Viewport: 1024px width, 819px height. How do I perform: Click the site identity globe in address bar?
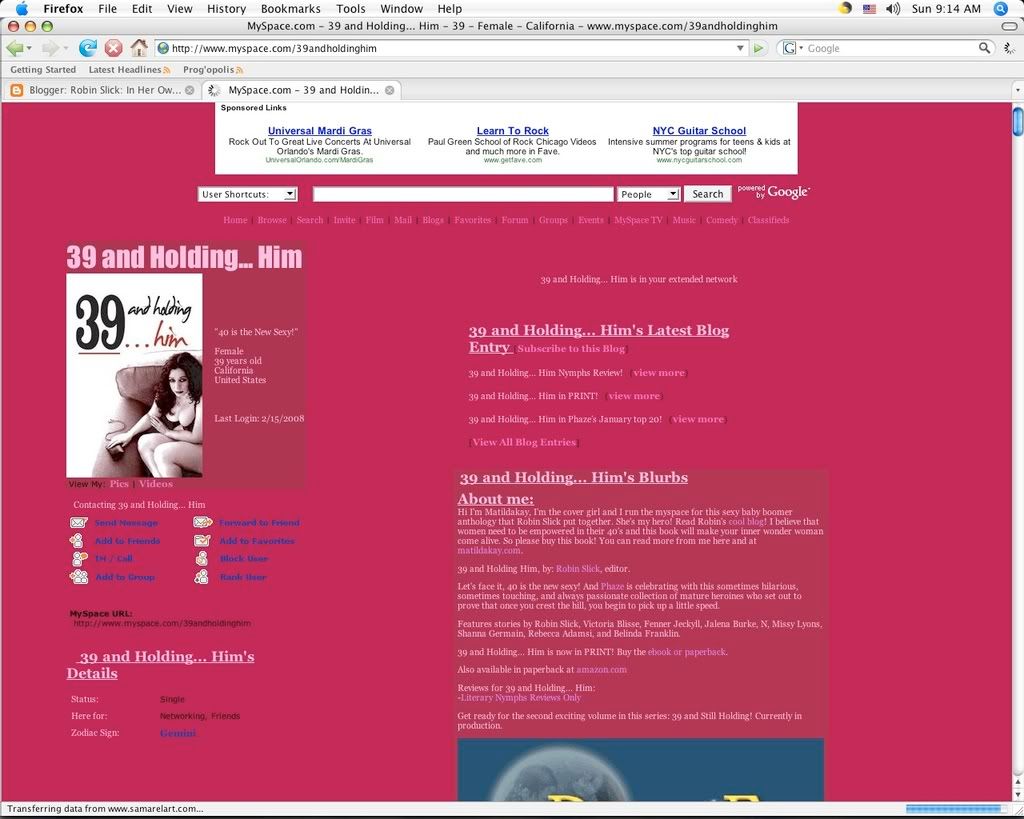click(163, 48)
